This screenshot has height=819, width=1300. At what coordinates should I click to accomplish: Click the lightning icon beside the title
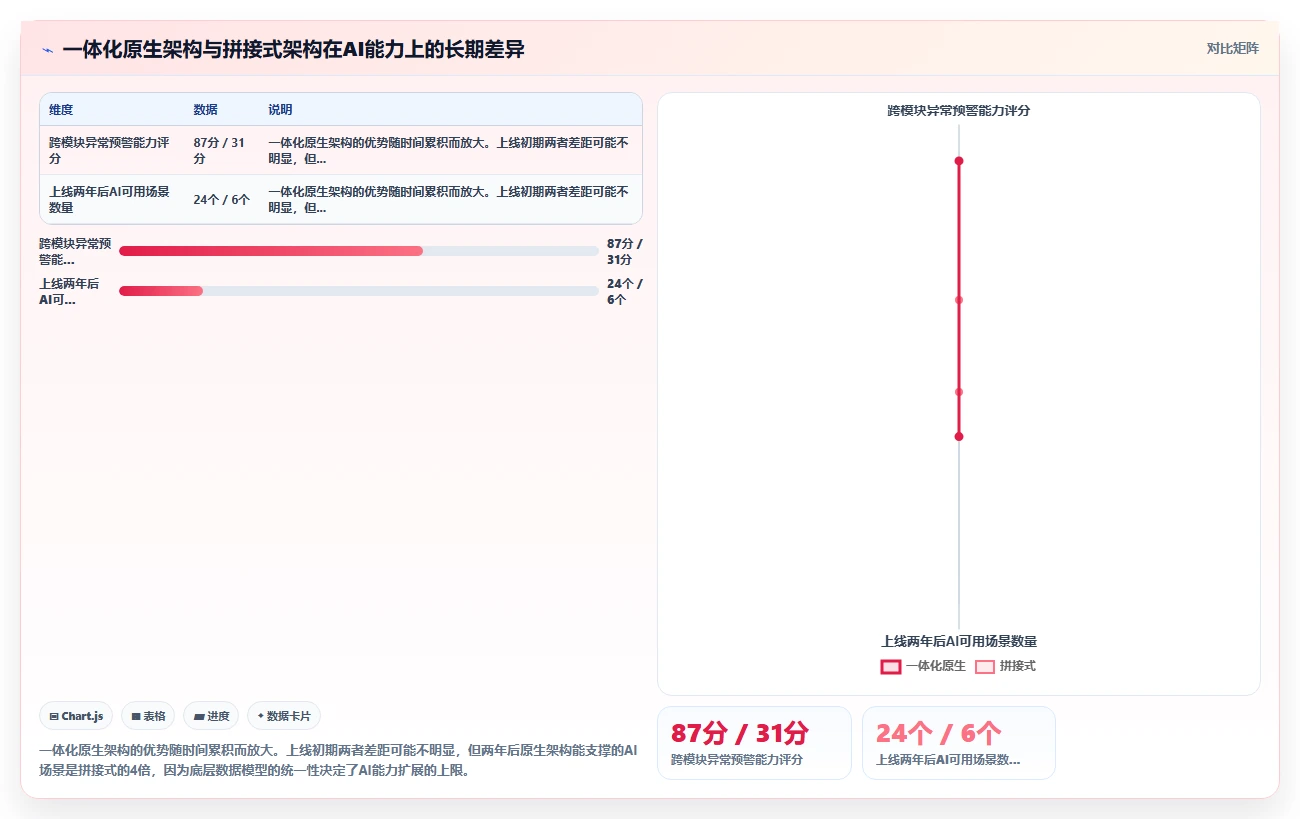pyautogui.click(x=47, y=49)
